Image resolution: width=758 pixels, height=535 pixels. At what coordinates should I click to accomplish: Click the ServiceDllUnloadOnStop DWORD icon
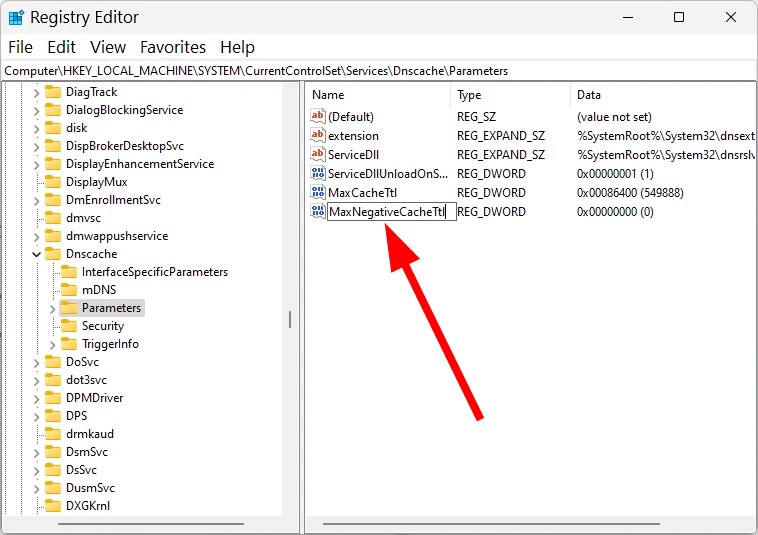318,174
